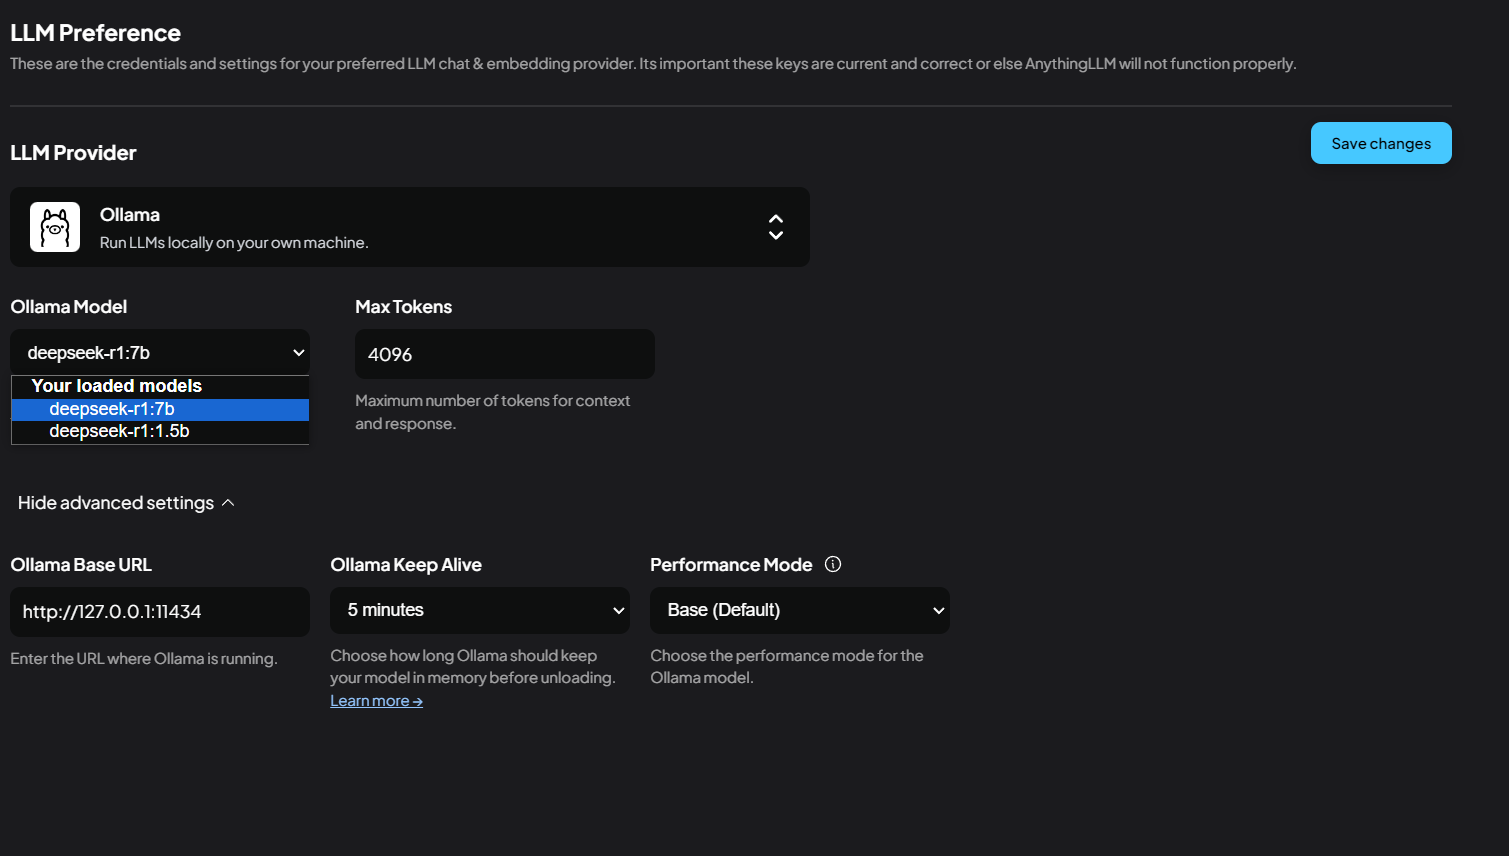Click the LLM Preference page heading
Image resolution: width=1509 pixels, height=856 pixels.
point(96,33)
